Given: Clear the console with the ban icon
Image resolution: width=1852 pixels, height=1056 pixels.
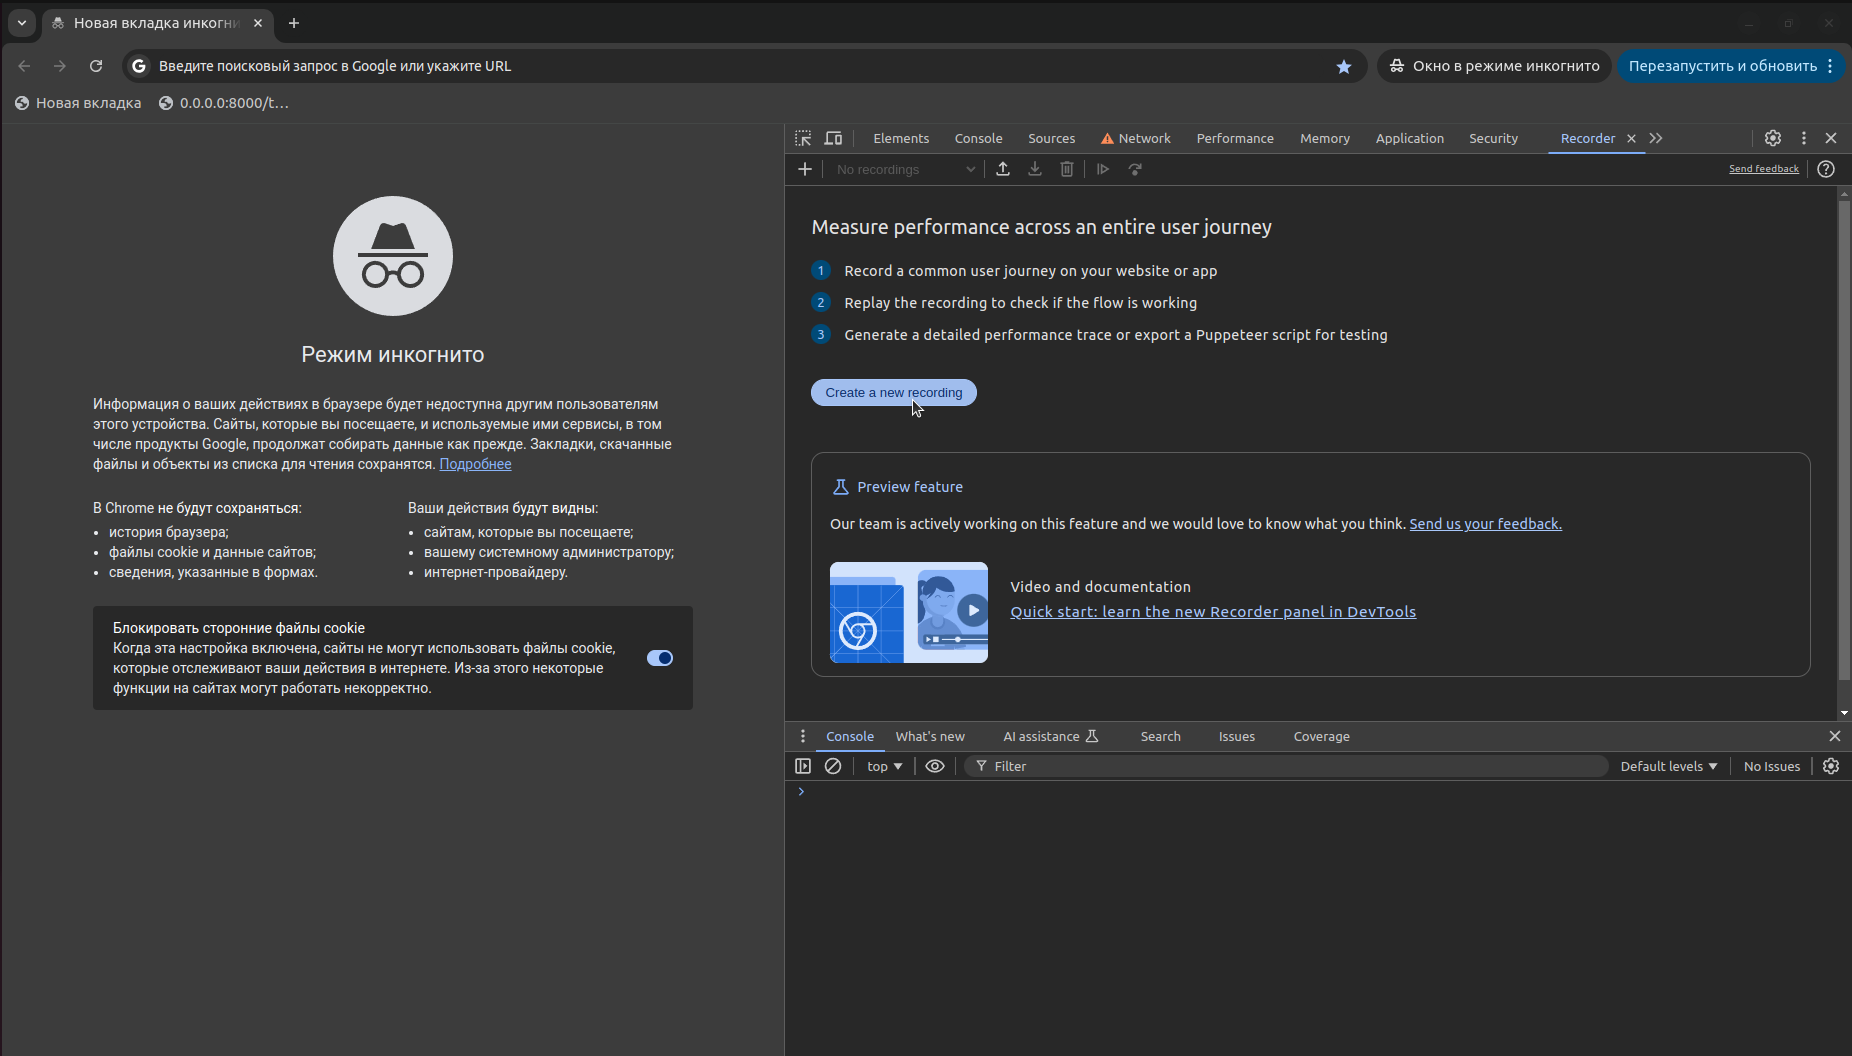Looking at the screenshot, I should tap(833, 766).
